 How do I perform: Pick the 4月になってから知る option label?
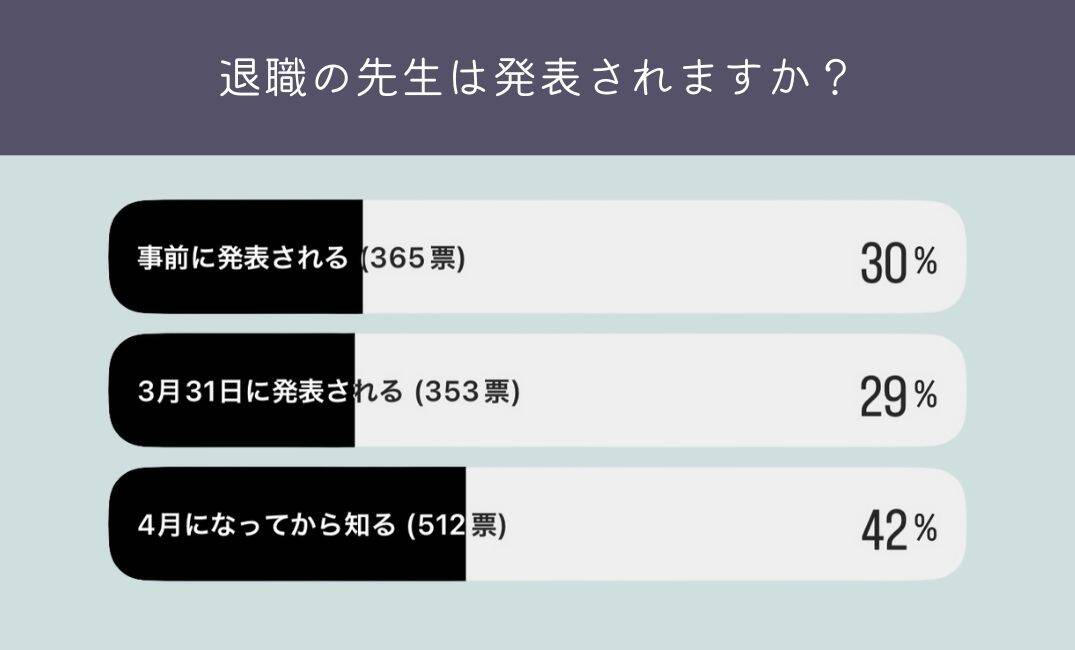(x=267, y=524)
